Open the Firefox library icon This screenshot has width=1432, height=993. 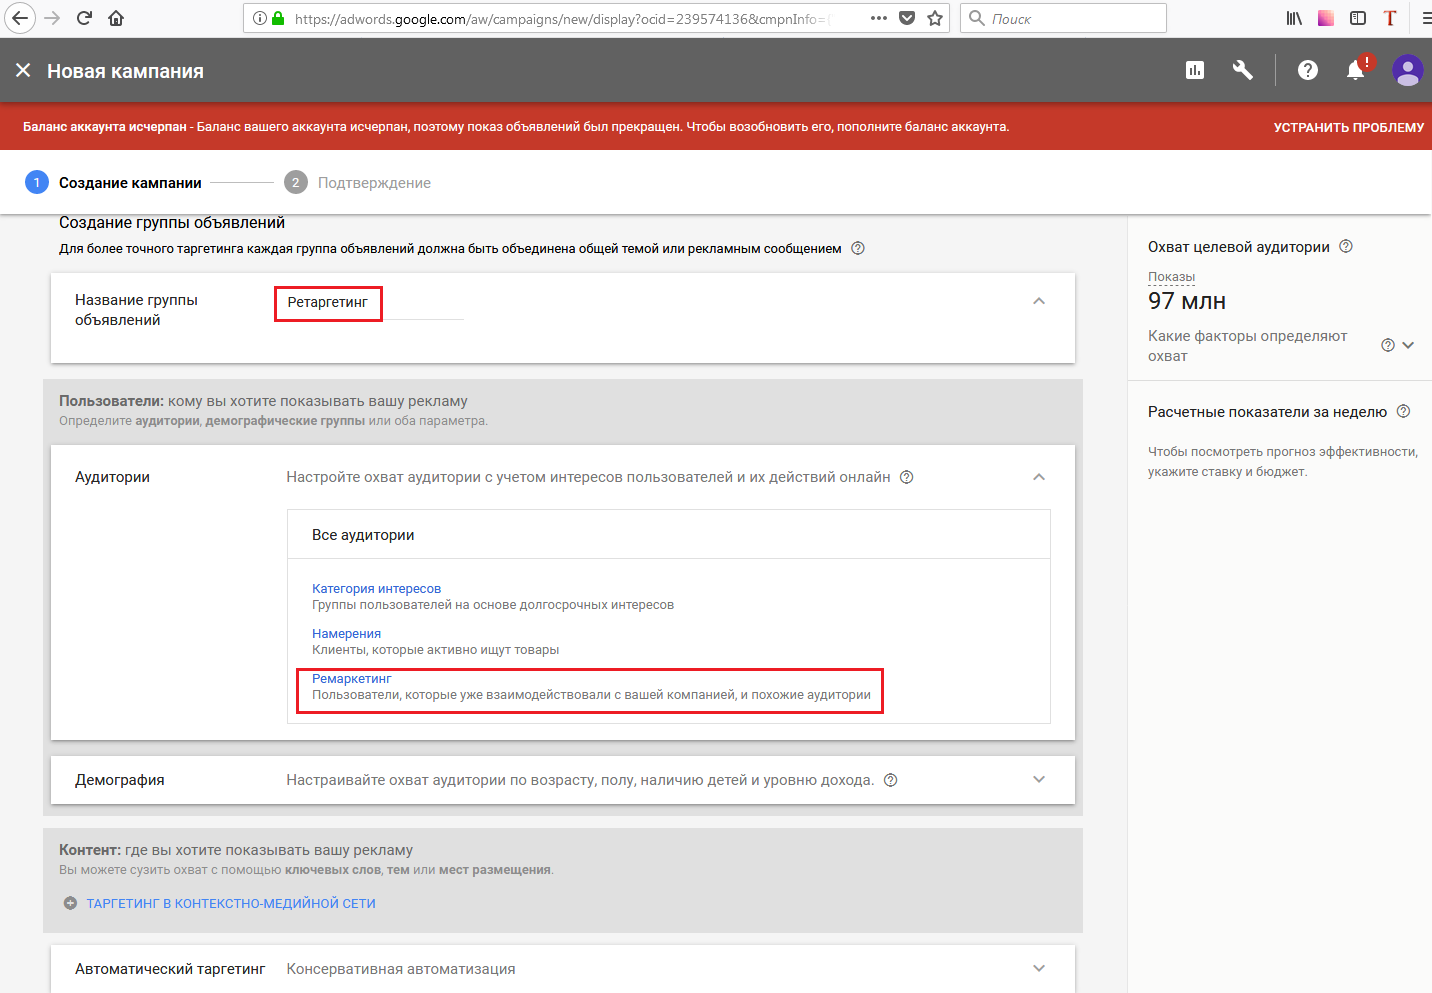click(1294, 18)
